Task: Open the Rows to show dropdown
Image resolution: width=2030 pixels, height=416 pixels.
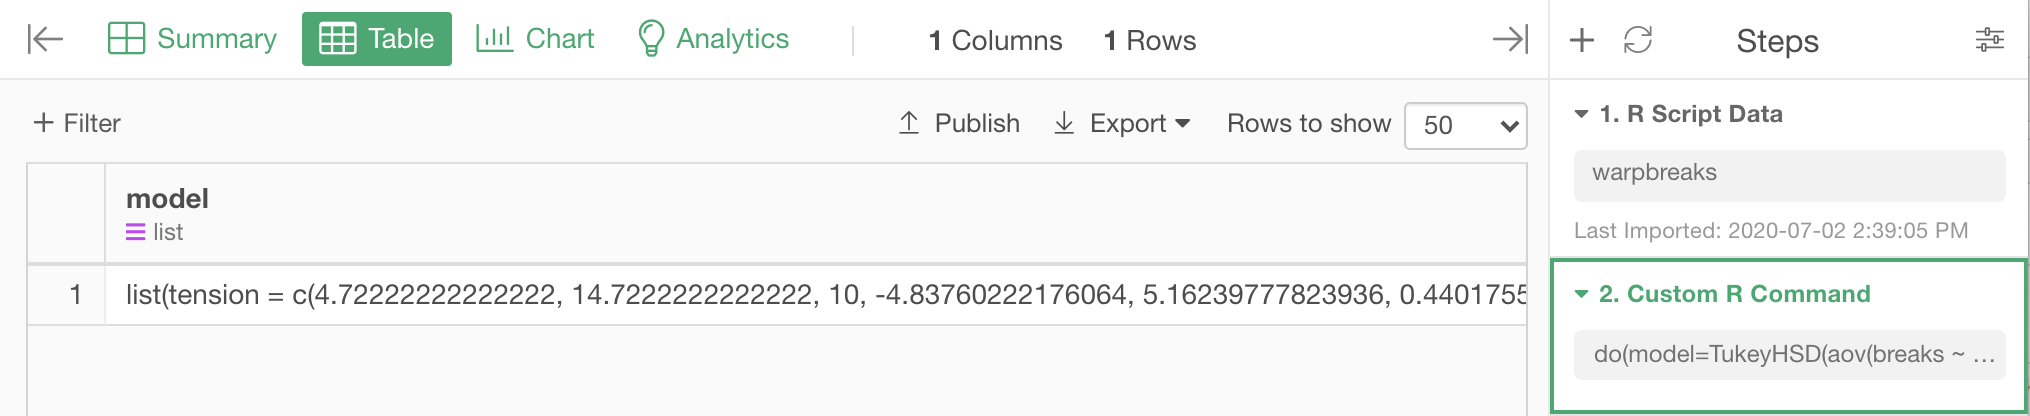Action: tap(1465, 125)
